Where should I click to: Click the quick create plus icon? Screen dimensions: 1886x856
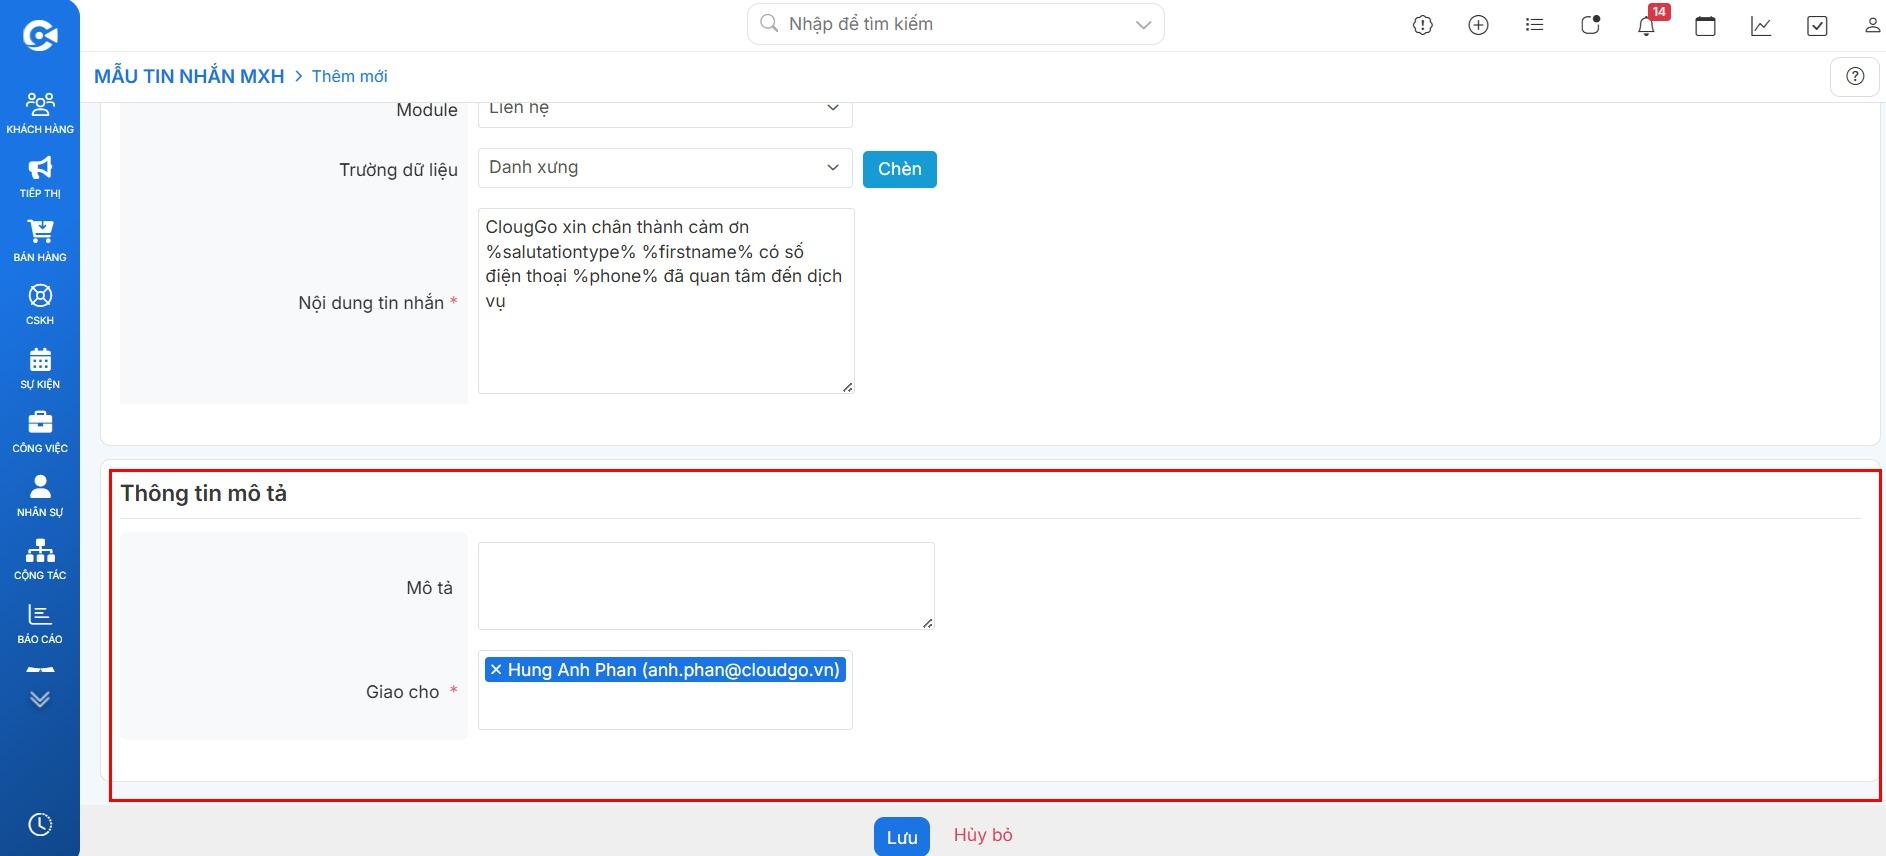click(1479, 26)
